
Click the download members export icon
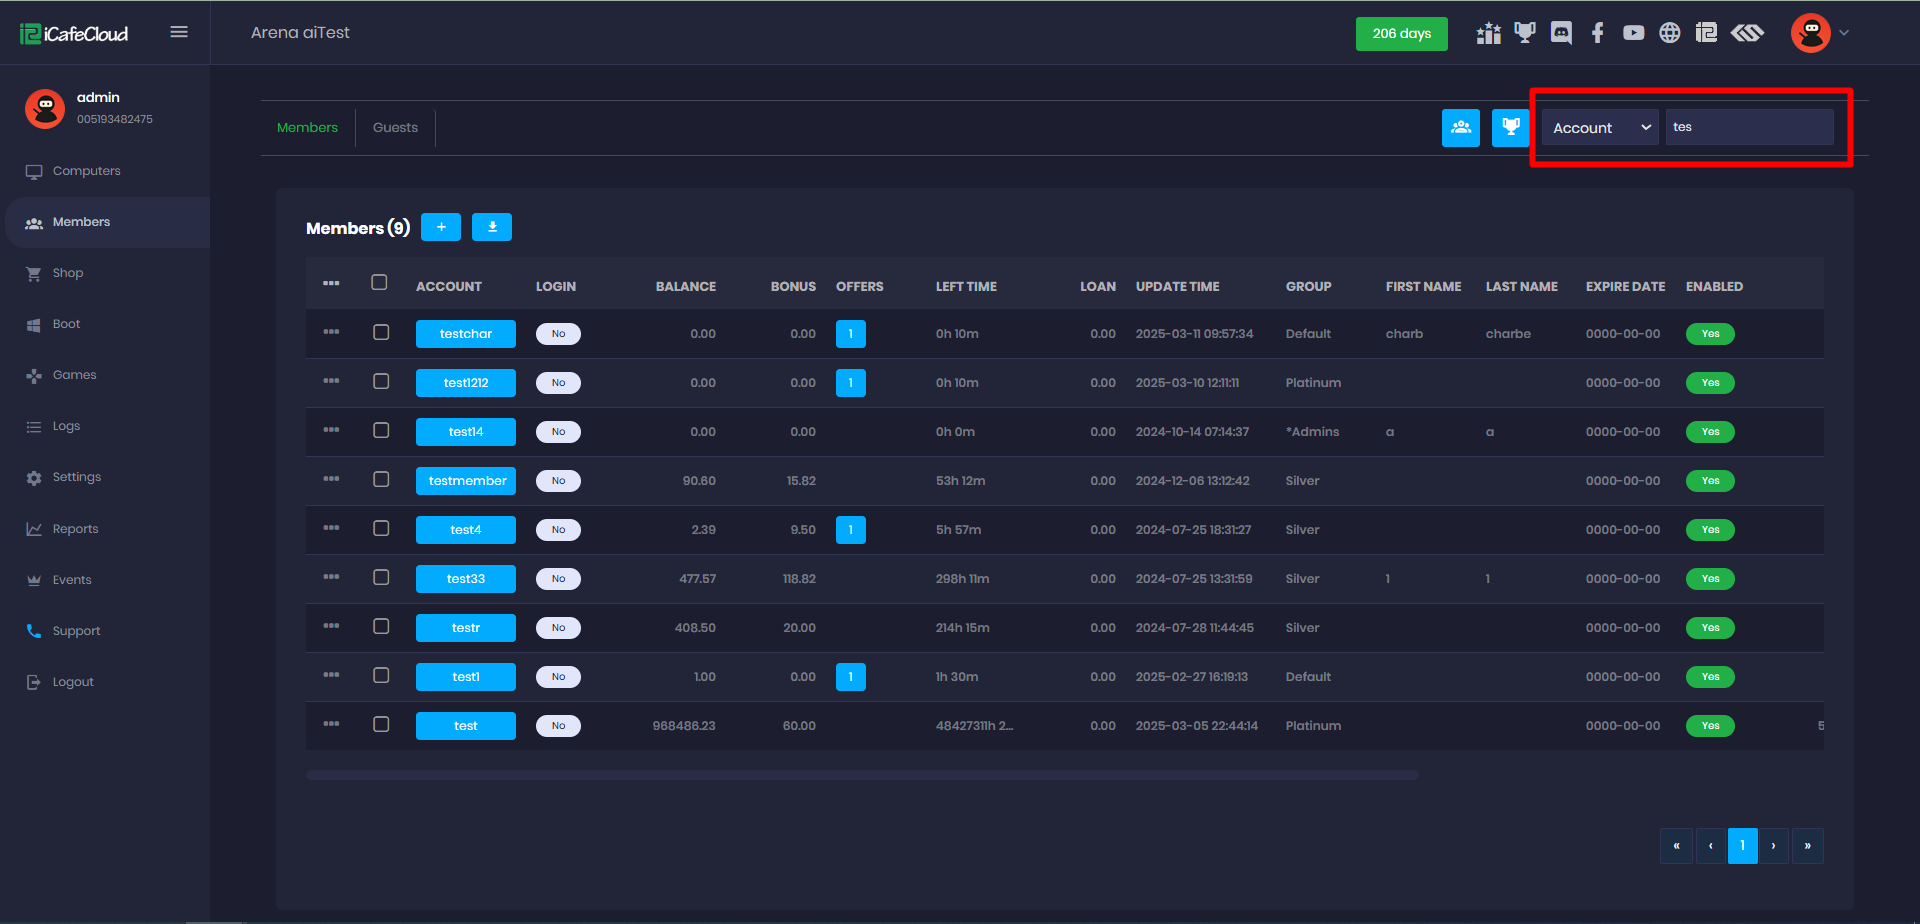pos(492,227)
